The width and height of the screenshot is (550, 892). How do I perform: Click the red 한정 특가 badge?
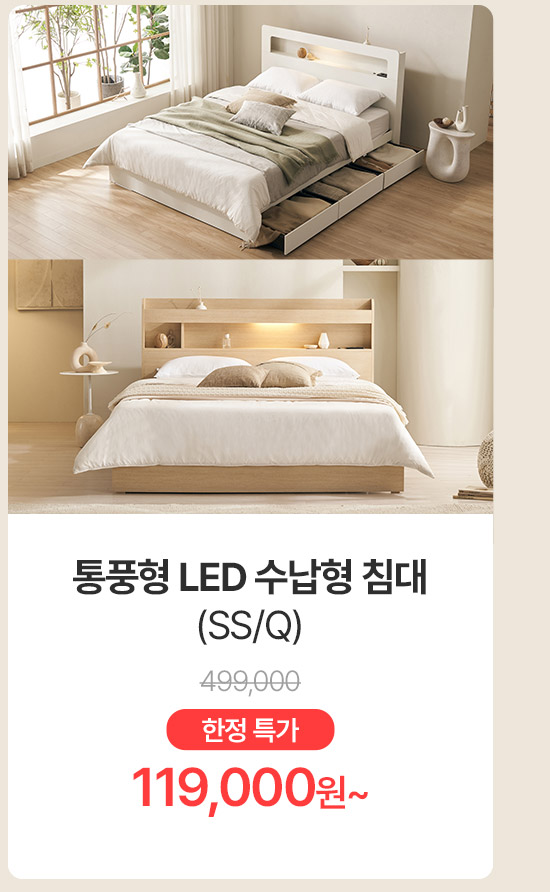coord(250,730)
